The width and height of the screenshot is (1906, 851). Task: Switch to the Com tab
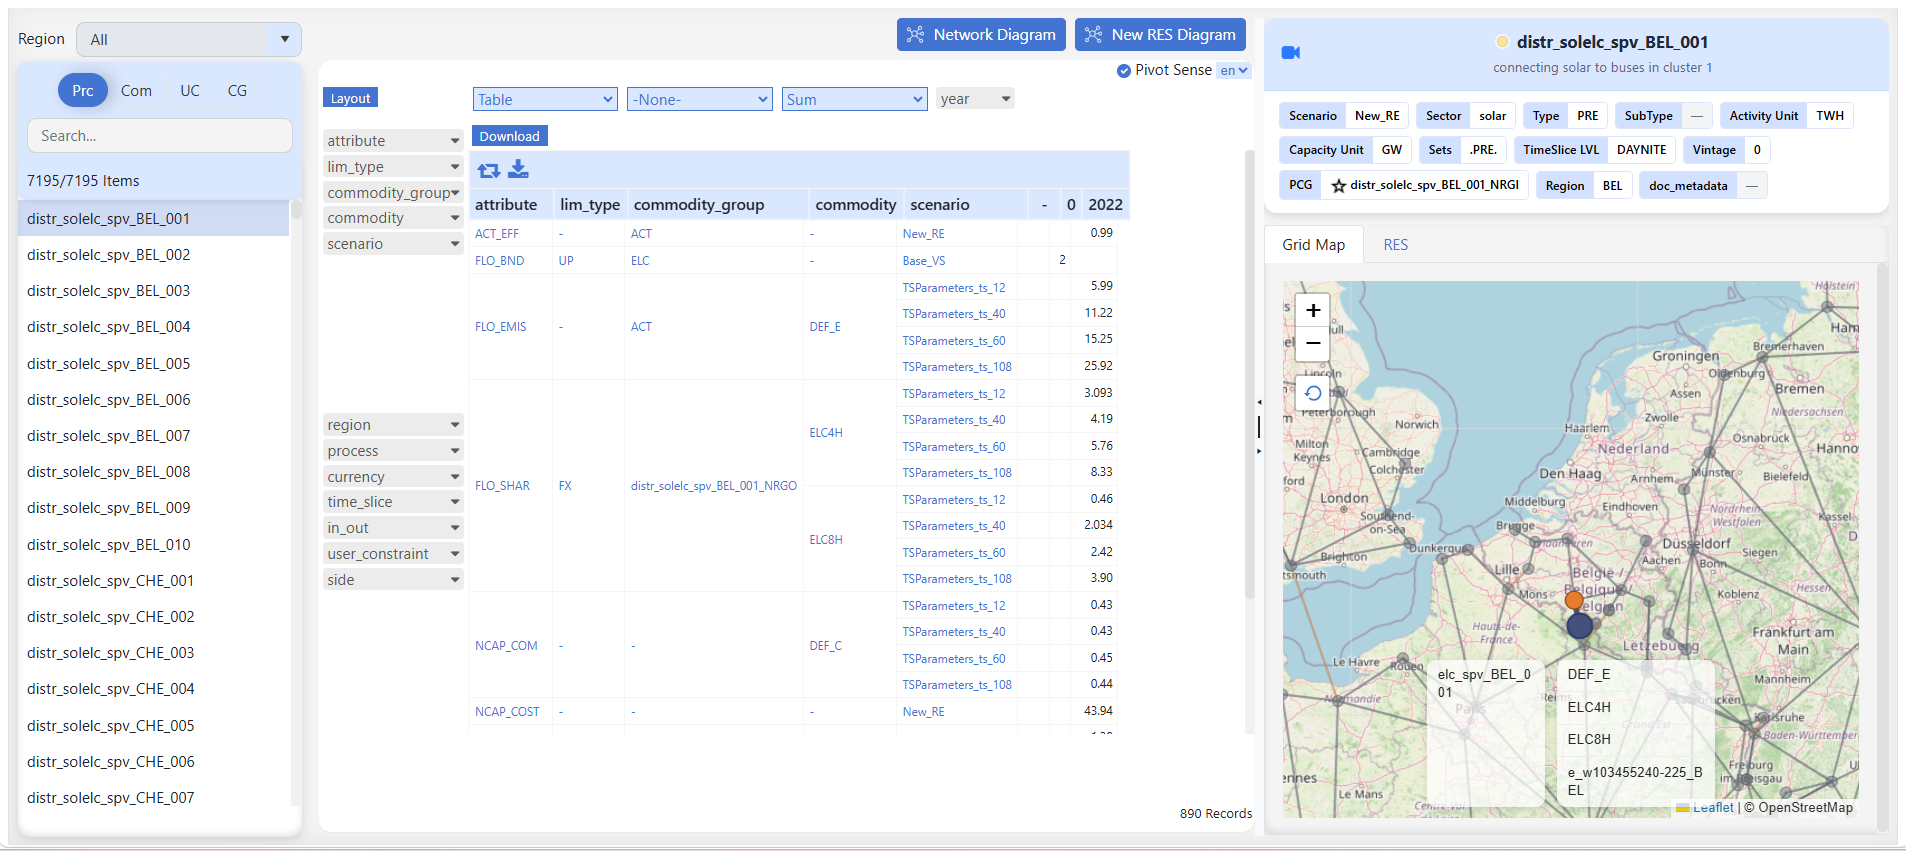[x=136, y=91]
